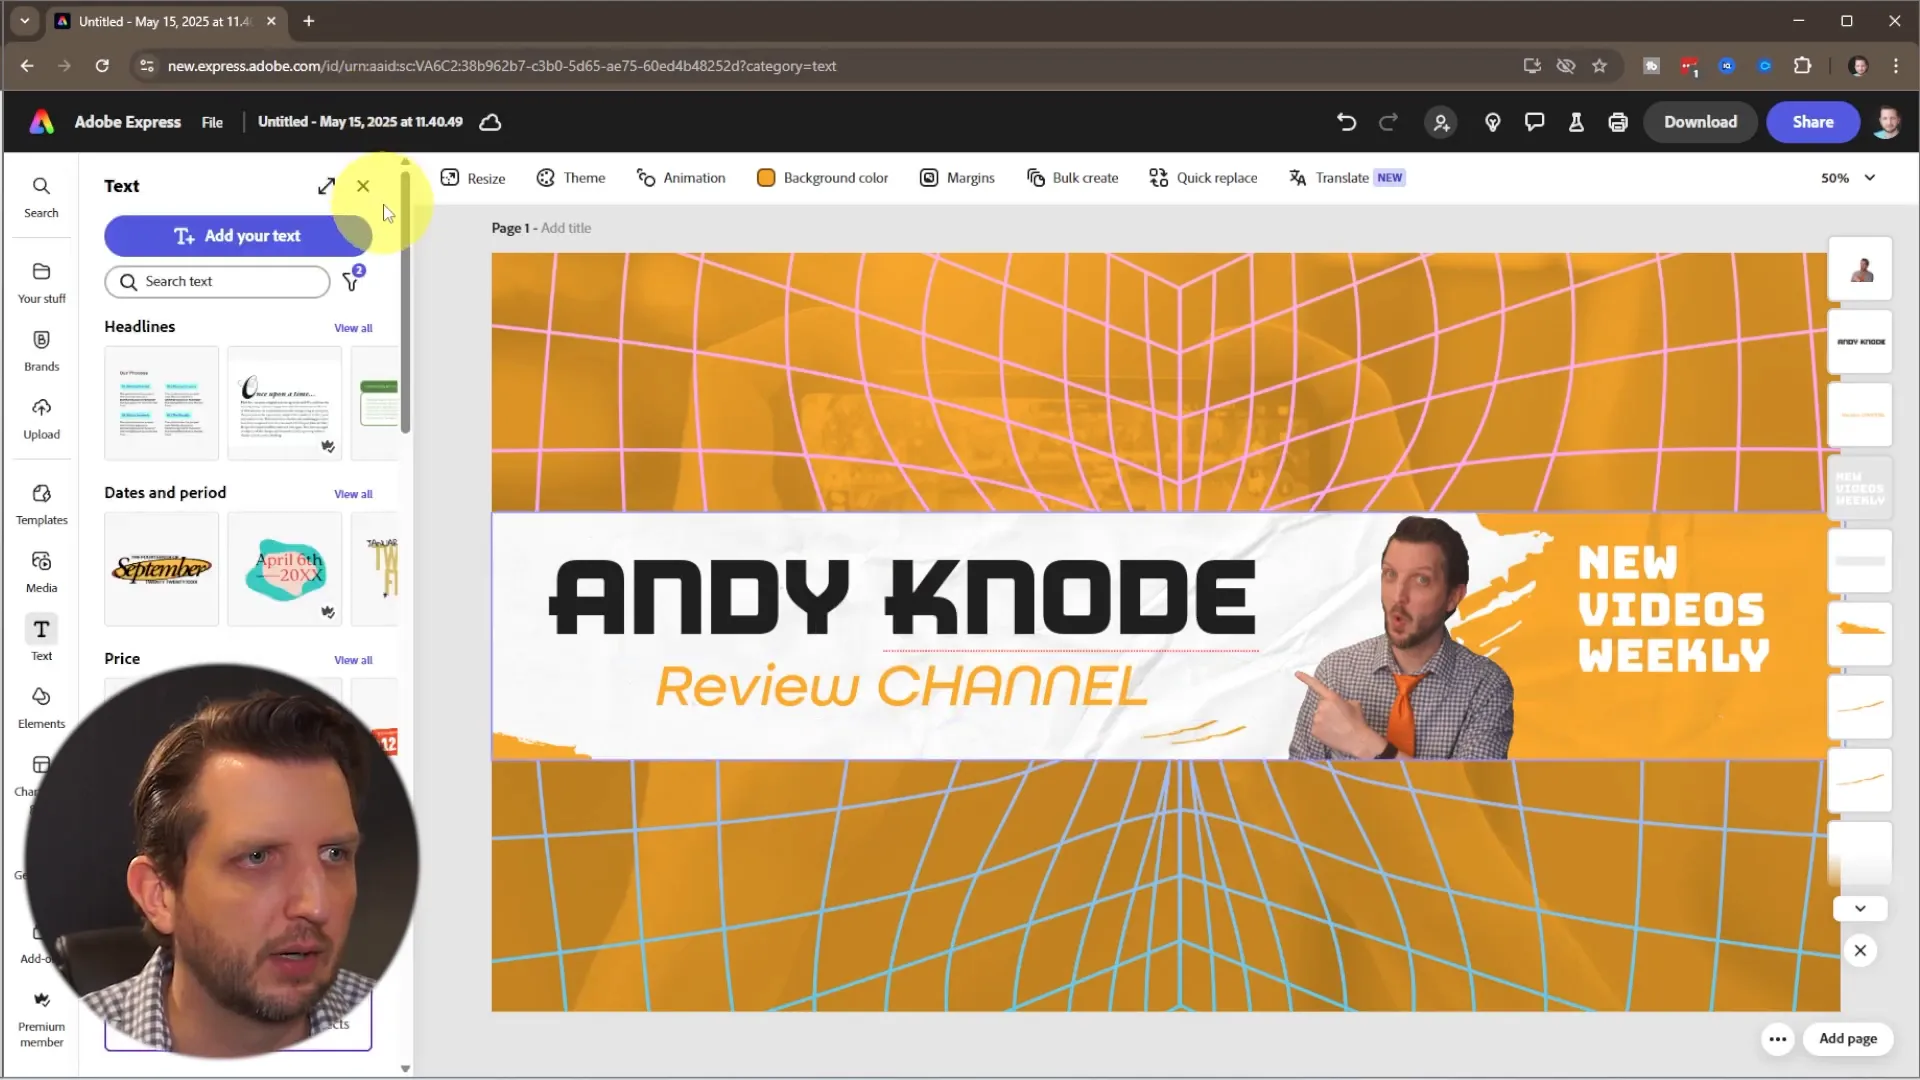Open the Margins settings
1920x1080 pixels.
[x=957, y=178]
